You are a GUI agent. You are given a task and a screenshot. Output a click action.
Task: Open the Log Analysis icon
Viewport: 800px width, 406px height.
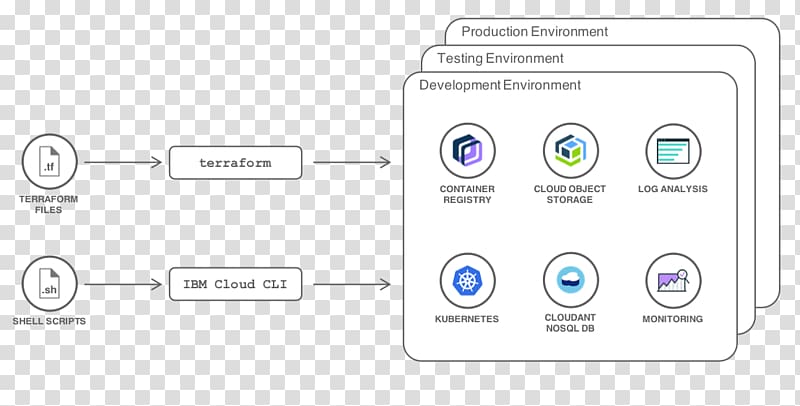673,151
